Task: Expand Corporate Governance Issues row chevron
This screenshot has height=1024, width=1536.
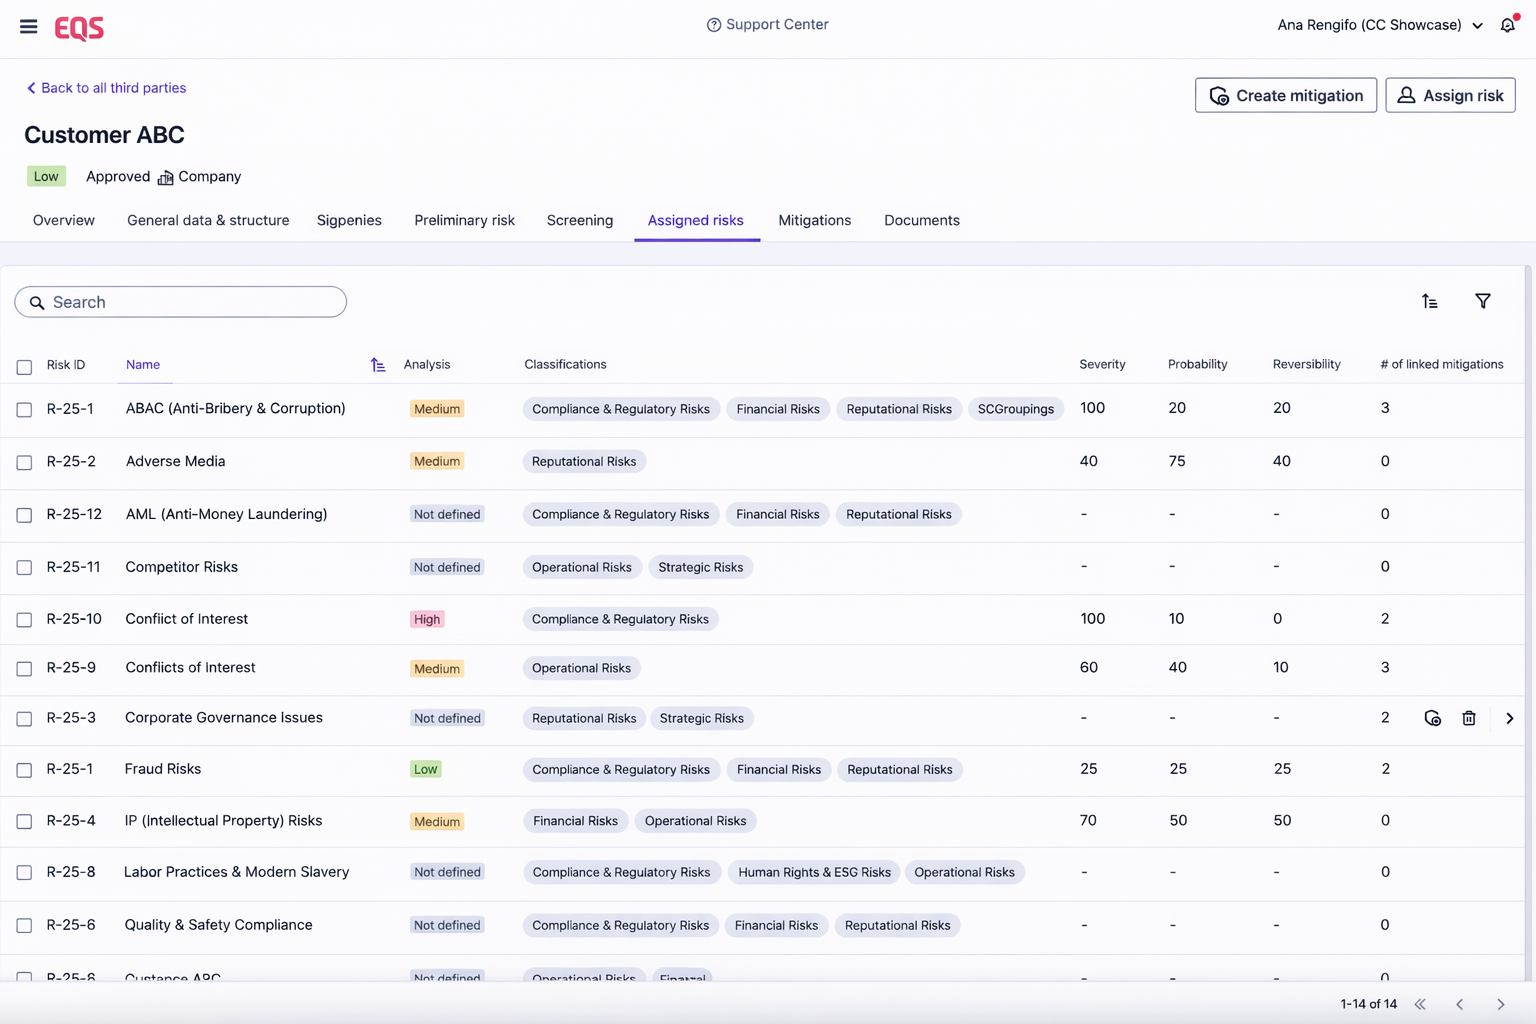Action: [1509, 718]
